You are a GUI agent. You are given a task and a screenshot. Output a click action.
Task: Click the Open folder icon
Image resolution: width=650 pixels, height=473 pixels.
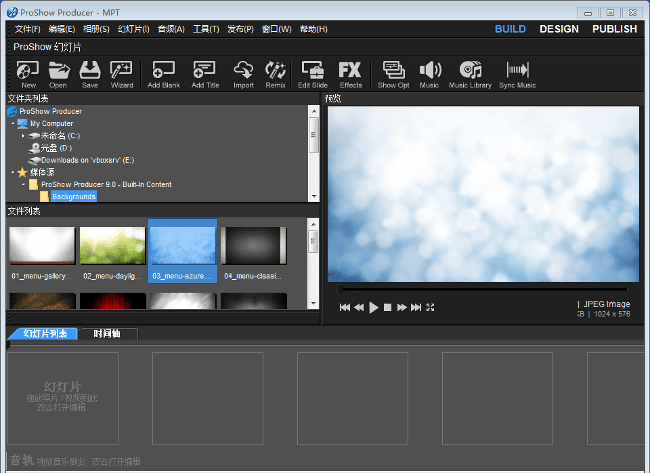click(59, 71)
